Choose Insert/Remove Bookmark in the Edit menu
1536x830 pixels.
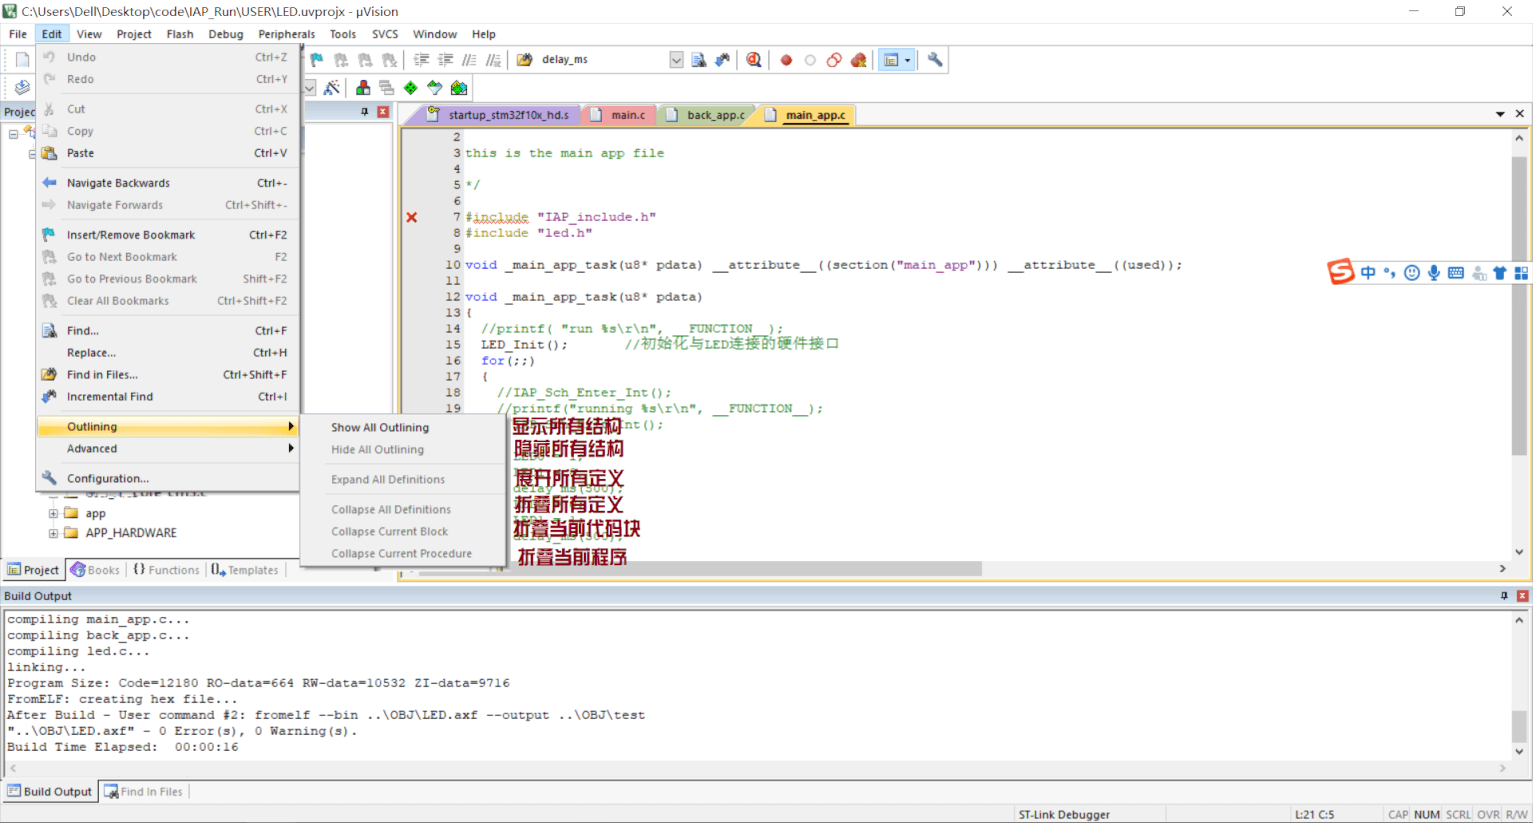[168, 236]
